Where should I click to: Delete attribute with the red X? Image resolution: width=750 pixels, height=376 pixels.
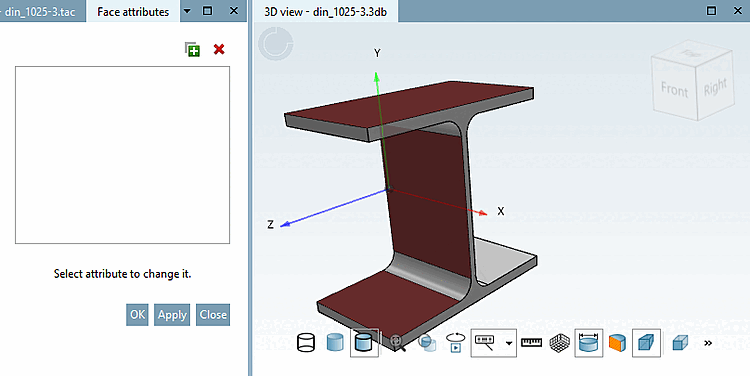tap(219, 49)
